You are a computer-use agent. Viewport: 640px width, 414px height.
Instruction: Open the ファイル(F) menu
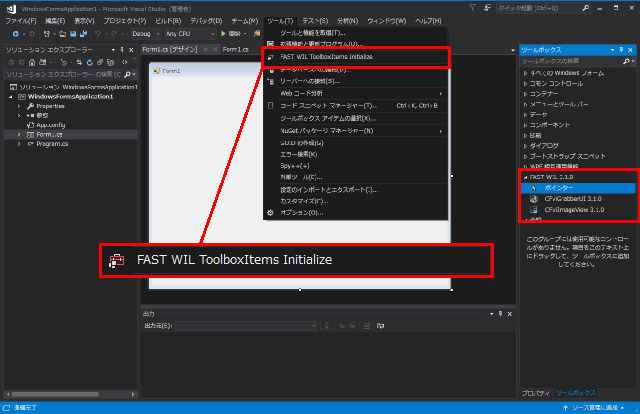click(21, 21)
